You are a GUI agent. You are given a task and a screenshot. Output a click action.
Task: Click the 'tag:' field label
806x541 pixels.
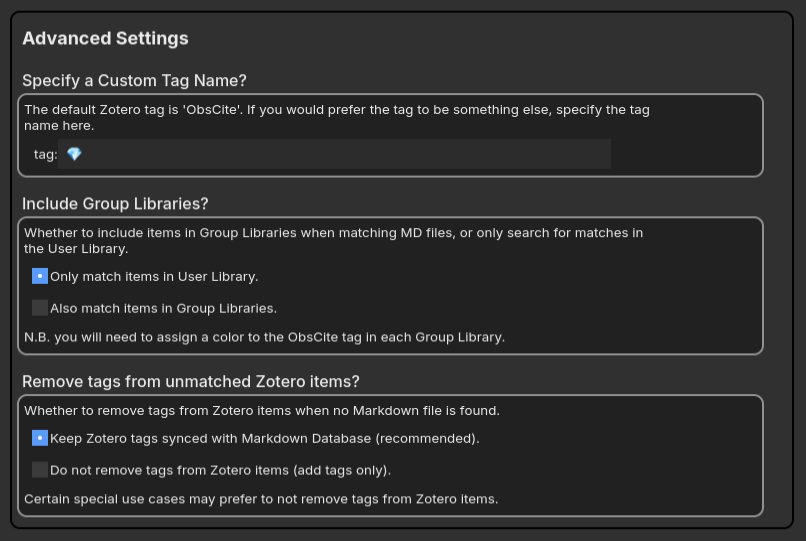point(45,154)
